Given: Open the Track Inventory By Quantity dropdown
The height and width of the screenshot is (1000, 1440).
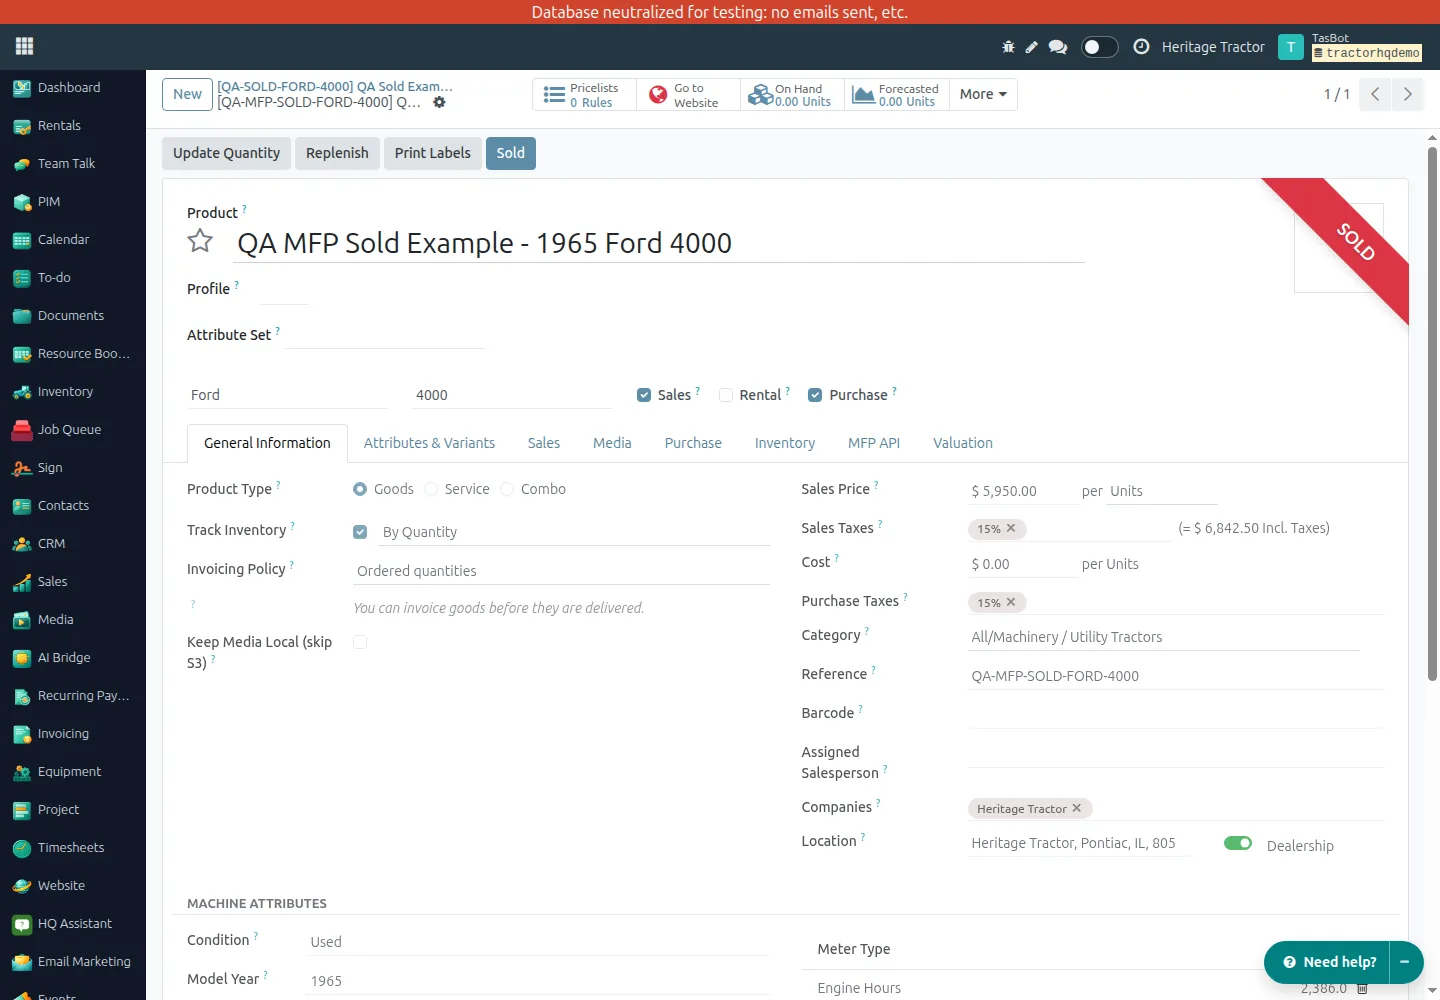Looking at the screenshot, I should pos(574,532).
